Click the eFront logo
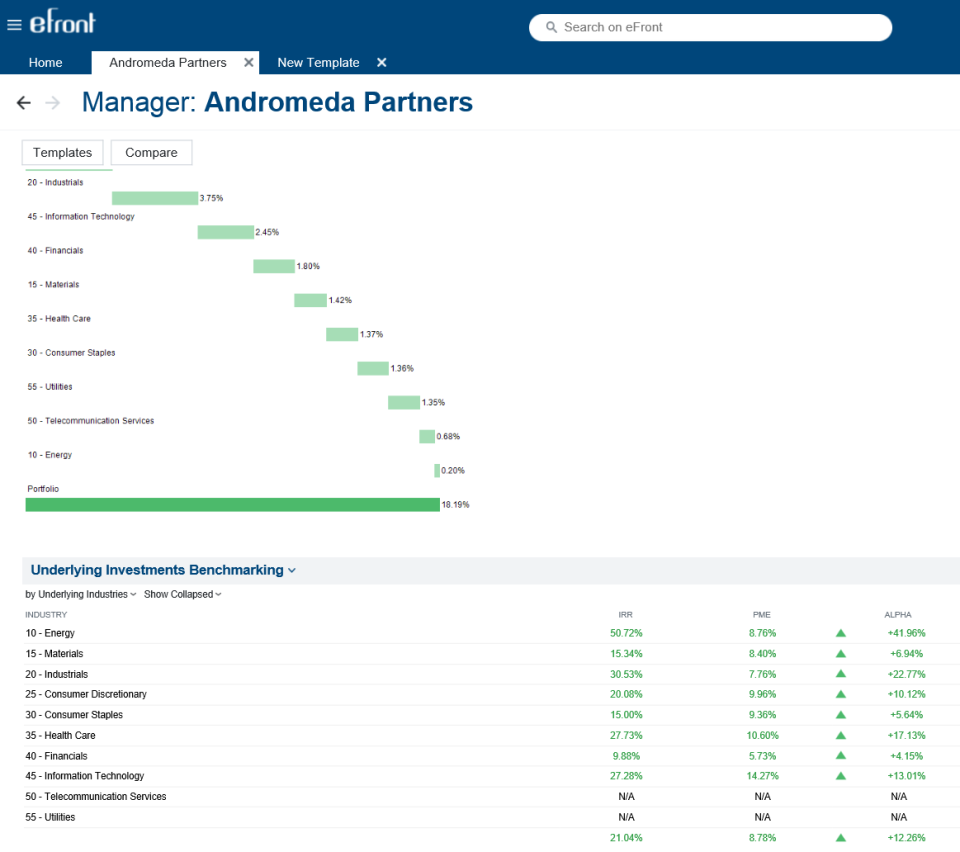The height and width of the screenshot is (852, 960). (x=63, y=22)
